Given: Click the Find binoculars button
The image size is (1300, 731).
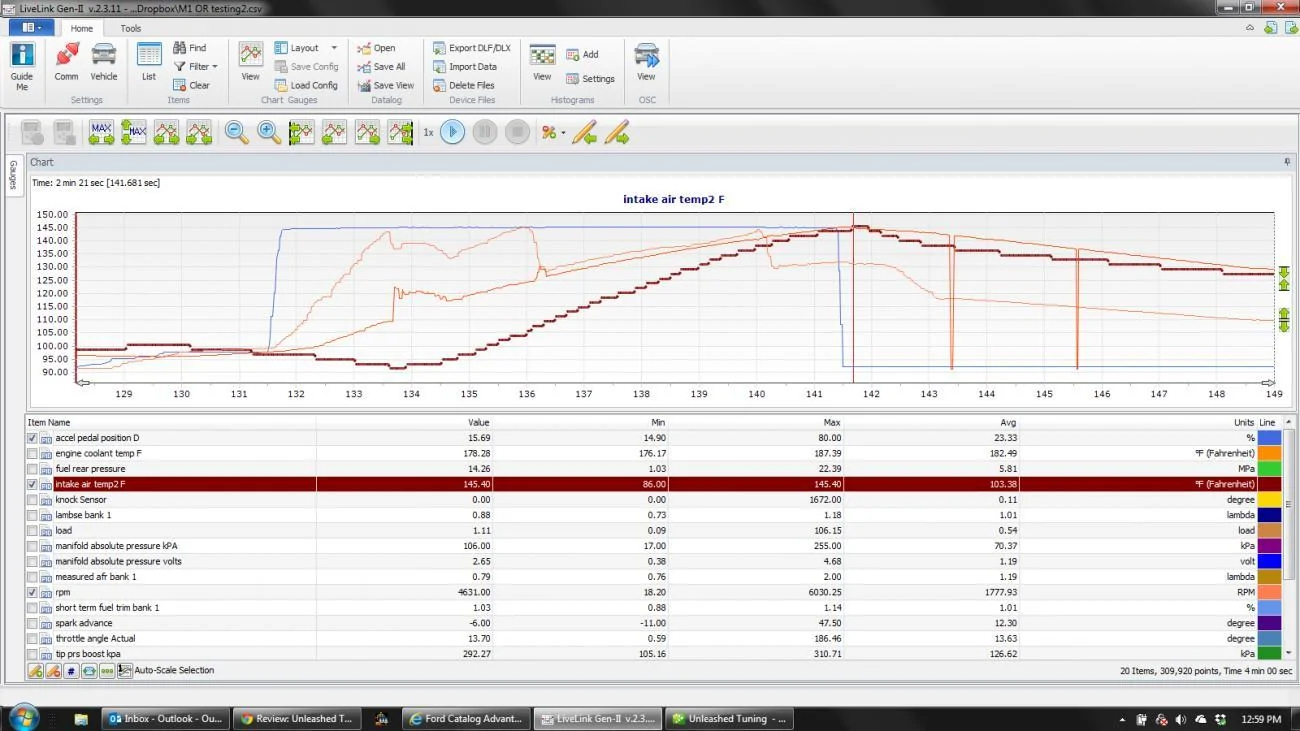Looking at the screenshot, I should pyautogui.click(x=189, y=48).
